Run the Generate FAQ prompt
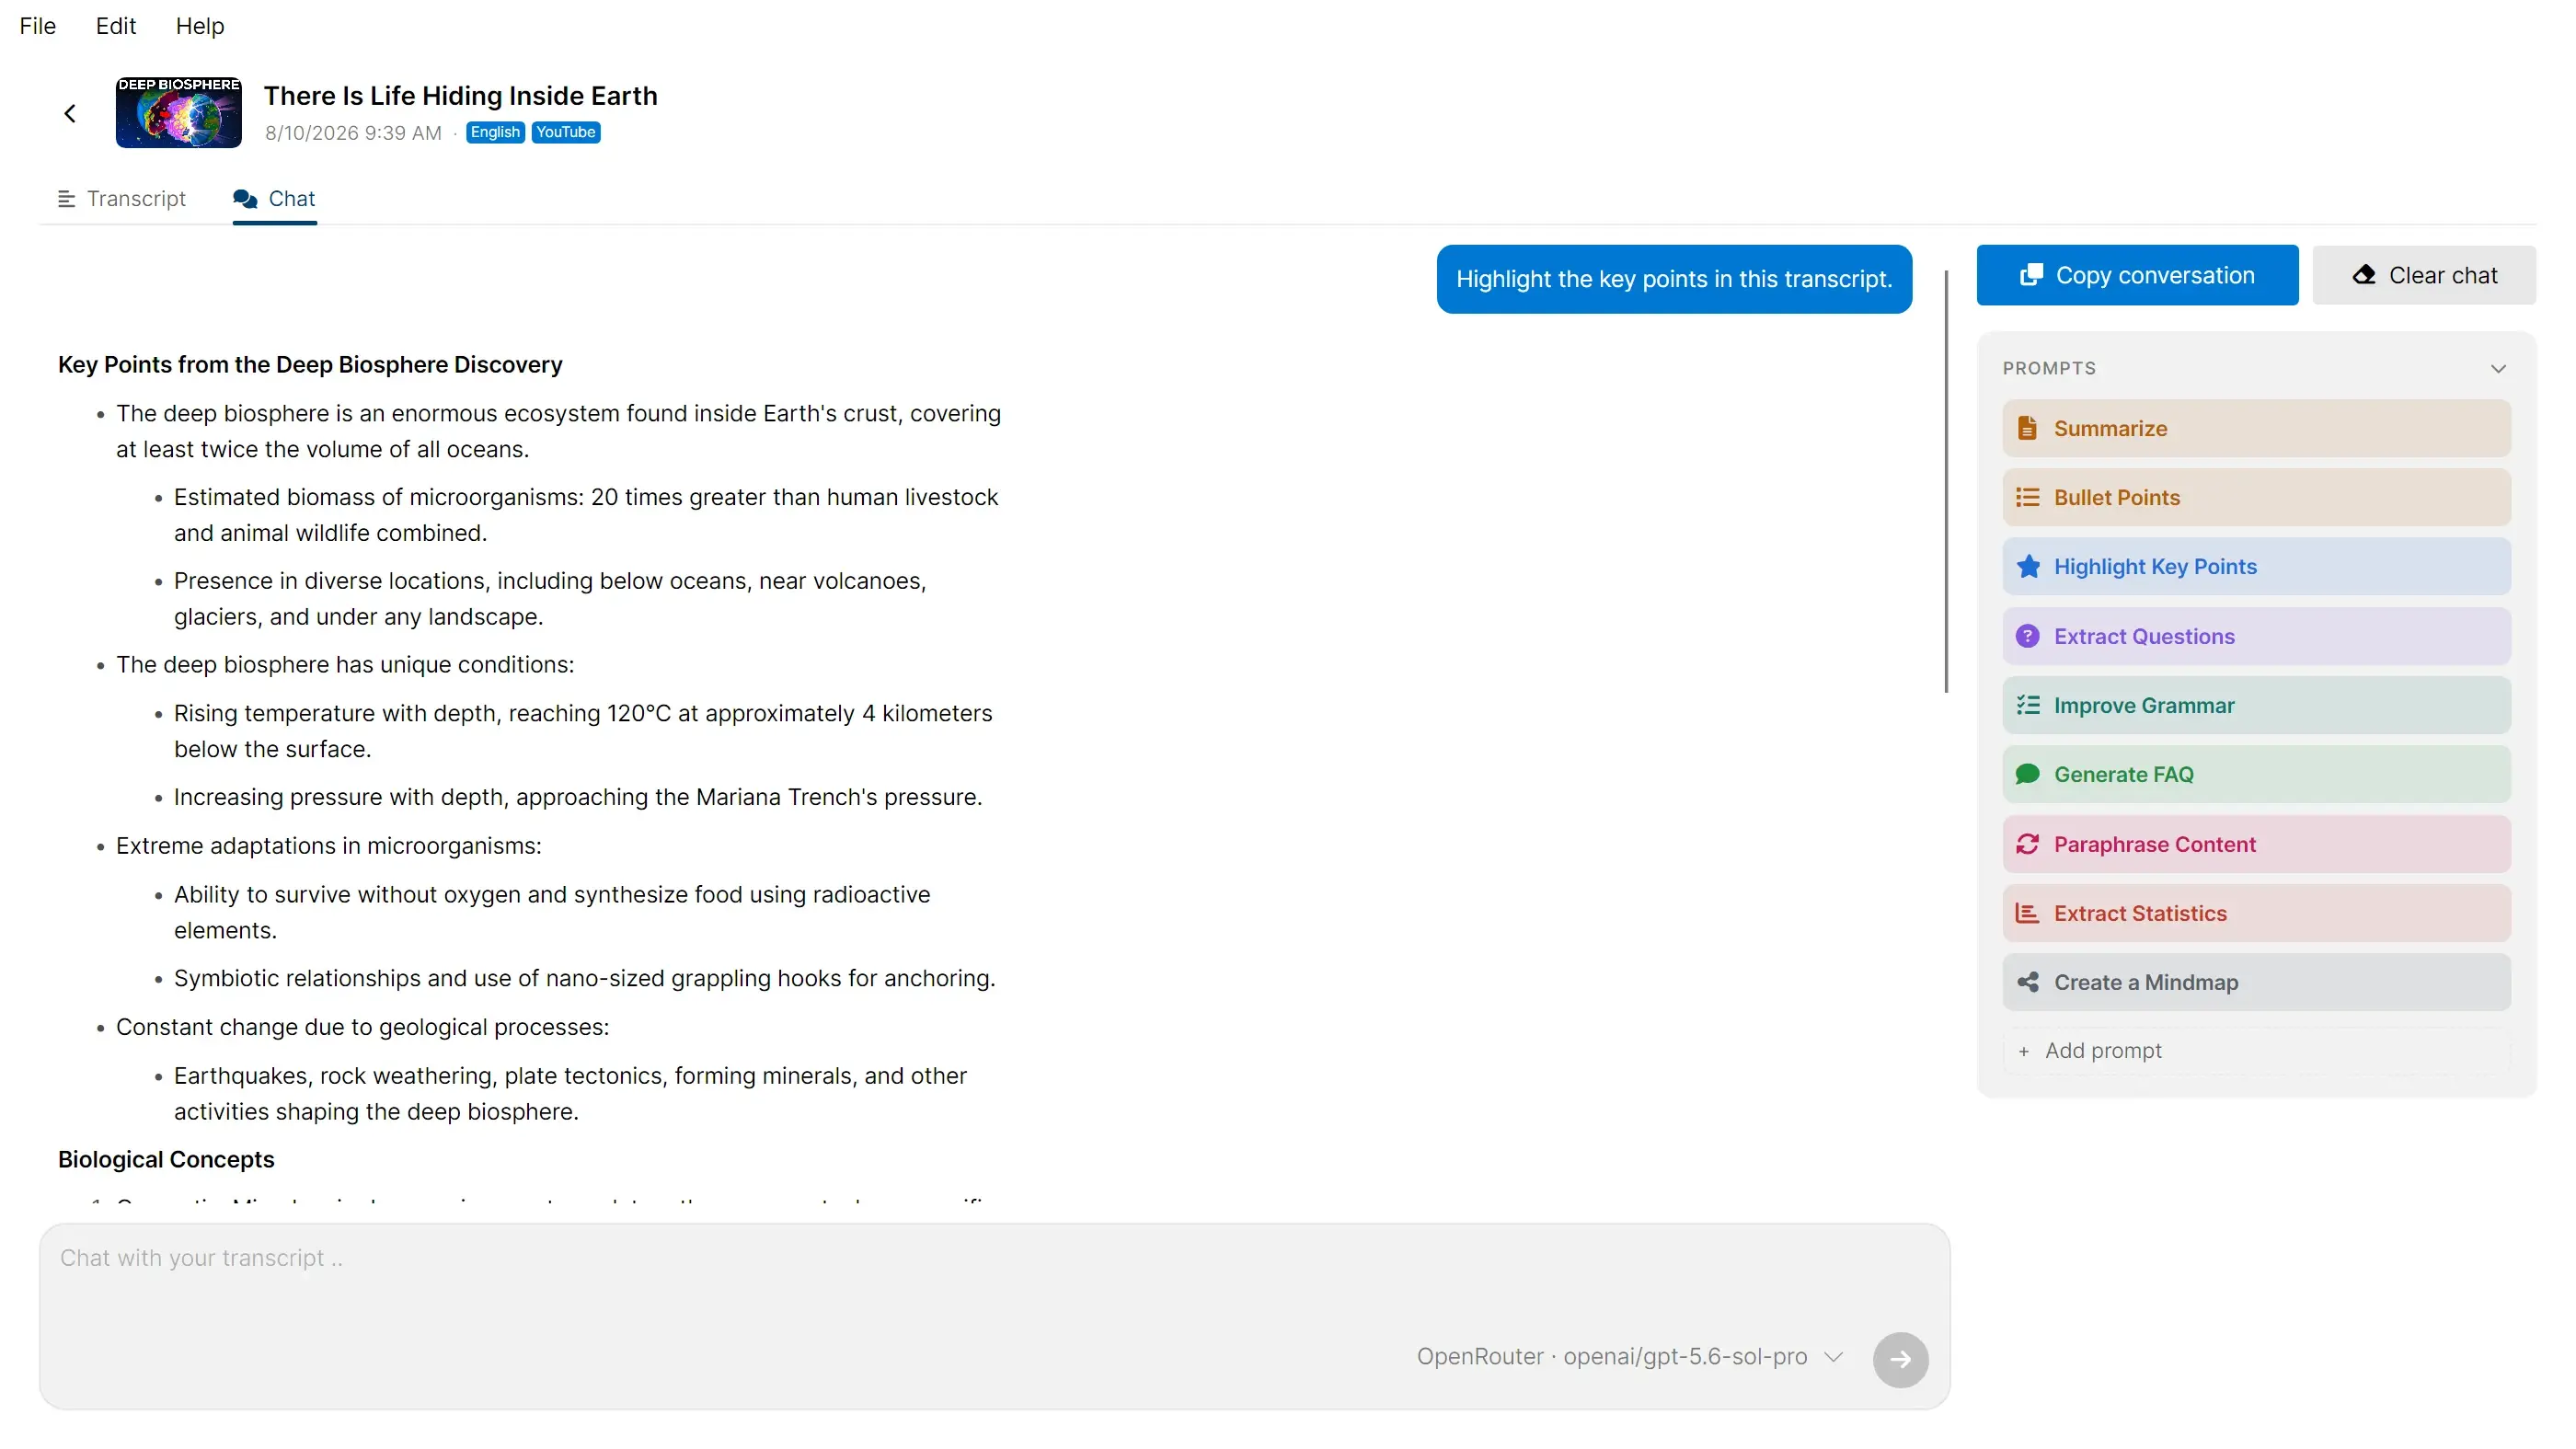This screenshot has height=1449, width=2576. (2256, 774)
